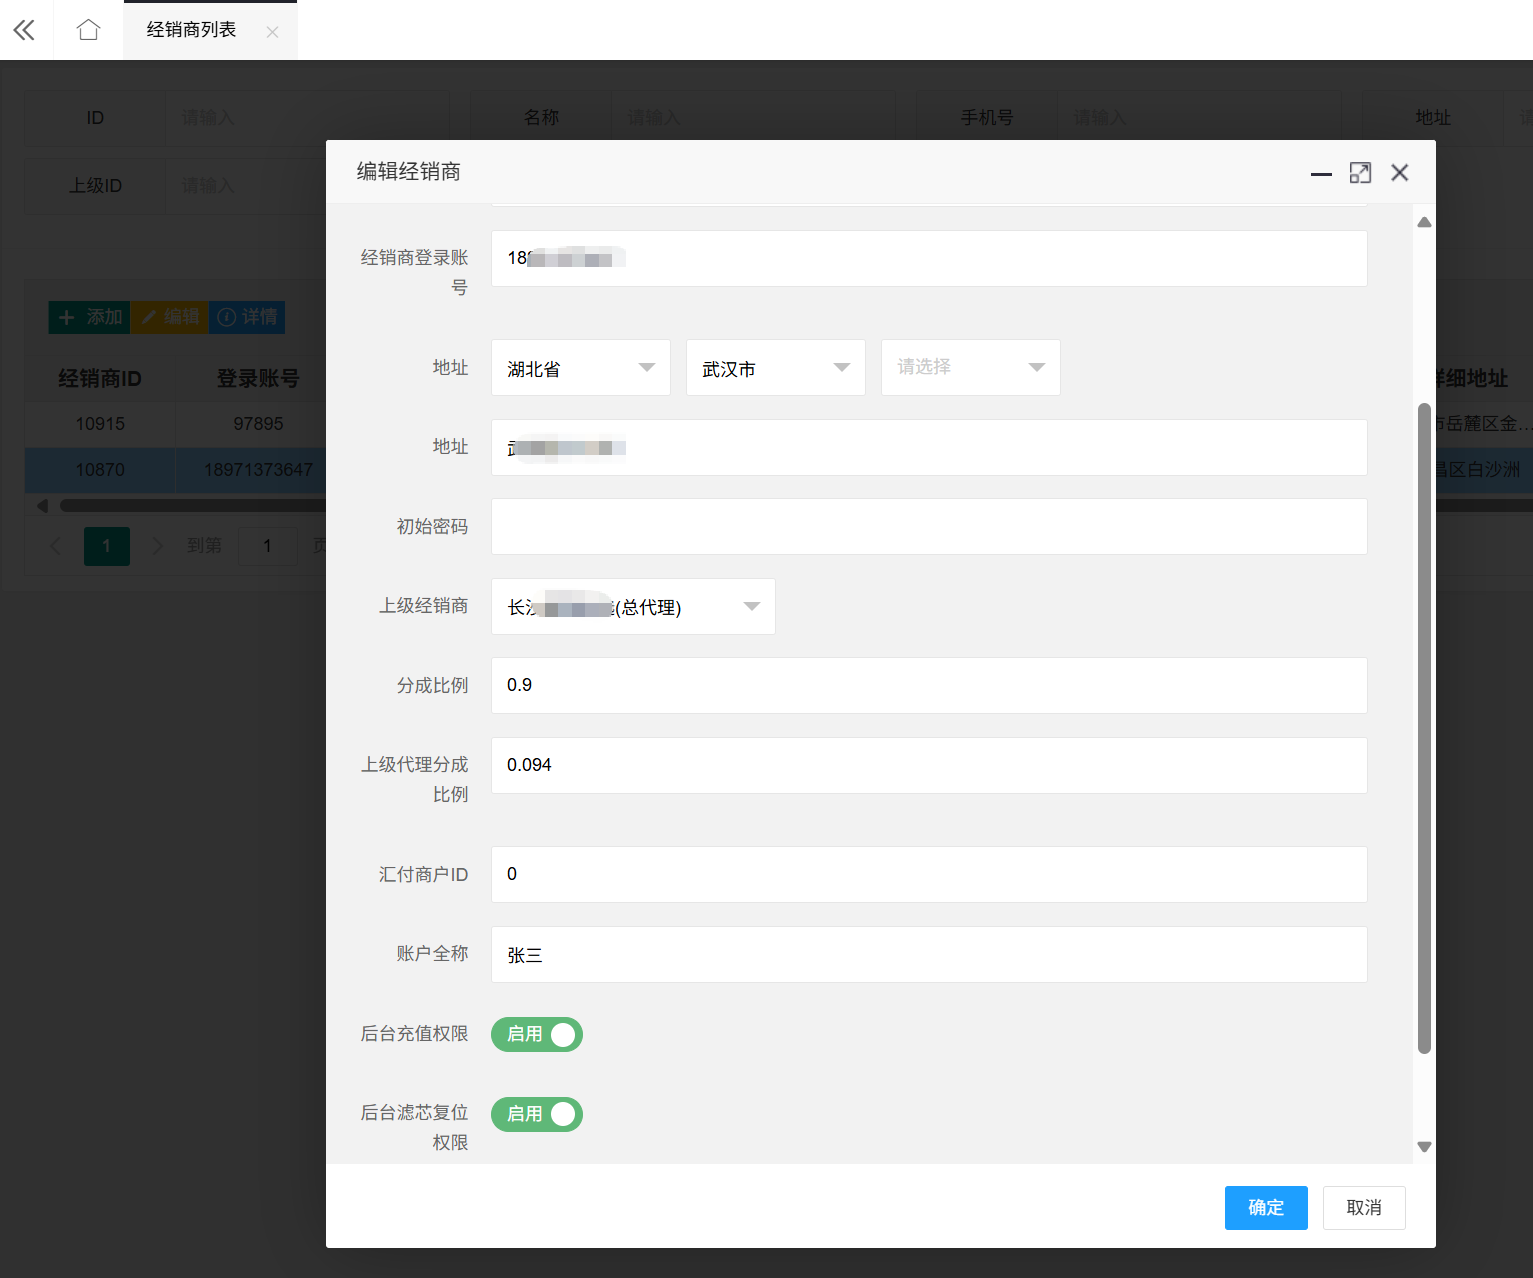Click the 汇付商户ID input field
This screenshot has height=1278, width=1533.
pos(929,875)
